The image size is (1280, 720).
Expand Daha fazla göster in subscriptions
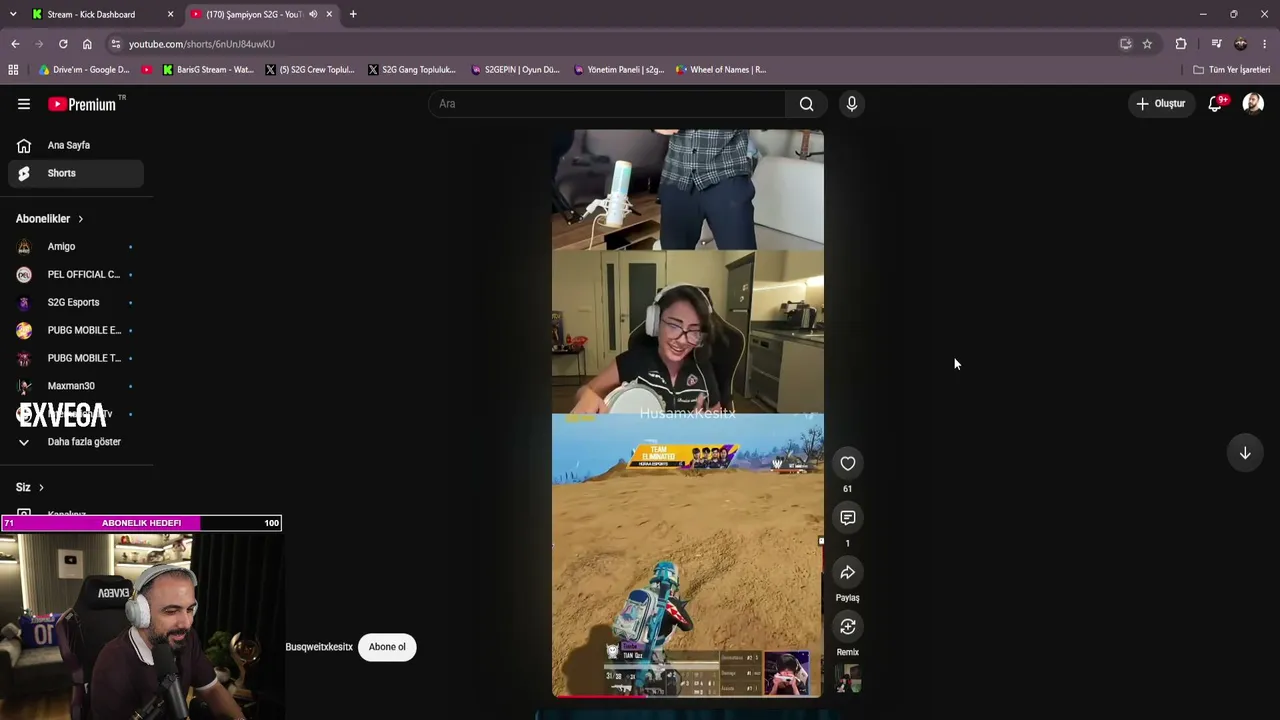pyautogui.click(x=76, y=442)
